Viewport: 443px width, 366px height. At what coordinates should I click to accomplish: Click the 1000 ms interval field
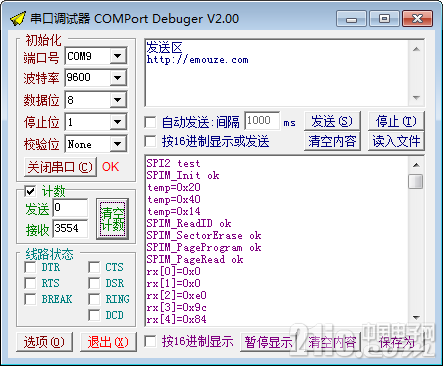pos(262,121)
